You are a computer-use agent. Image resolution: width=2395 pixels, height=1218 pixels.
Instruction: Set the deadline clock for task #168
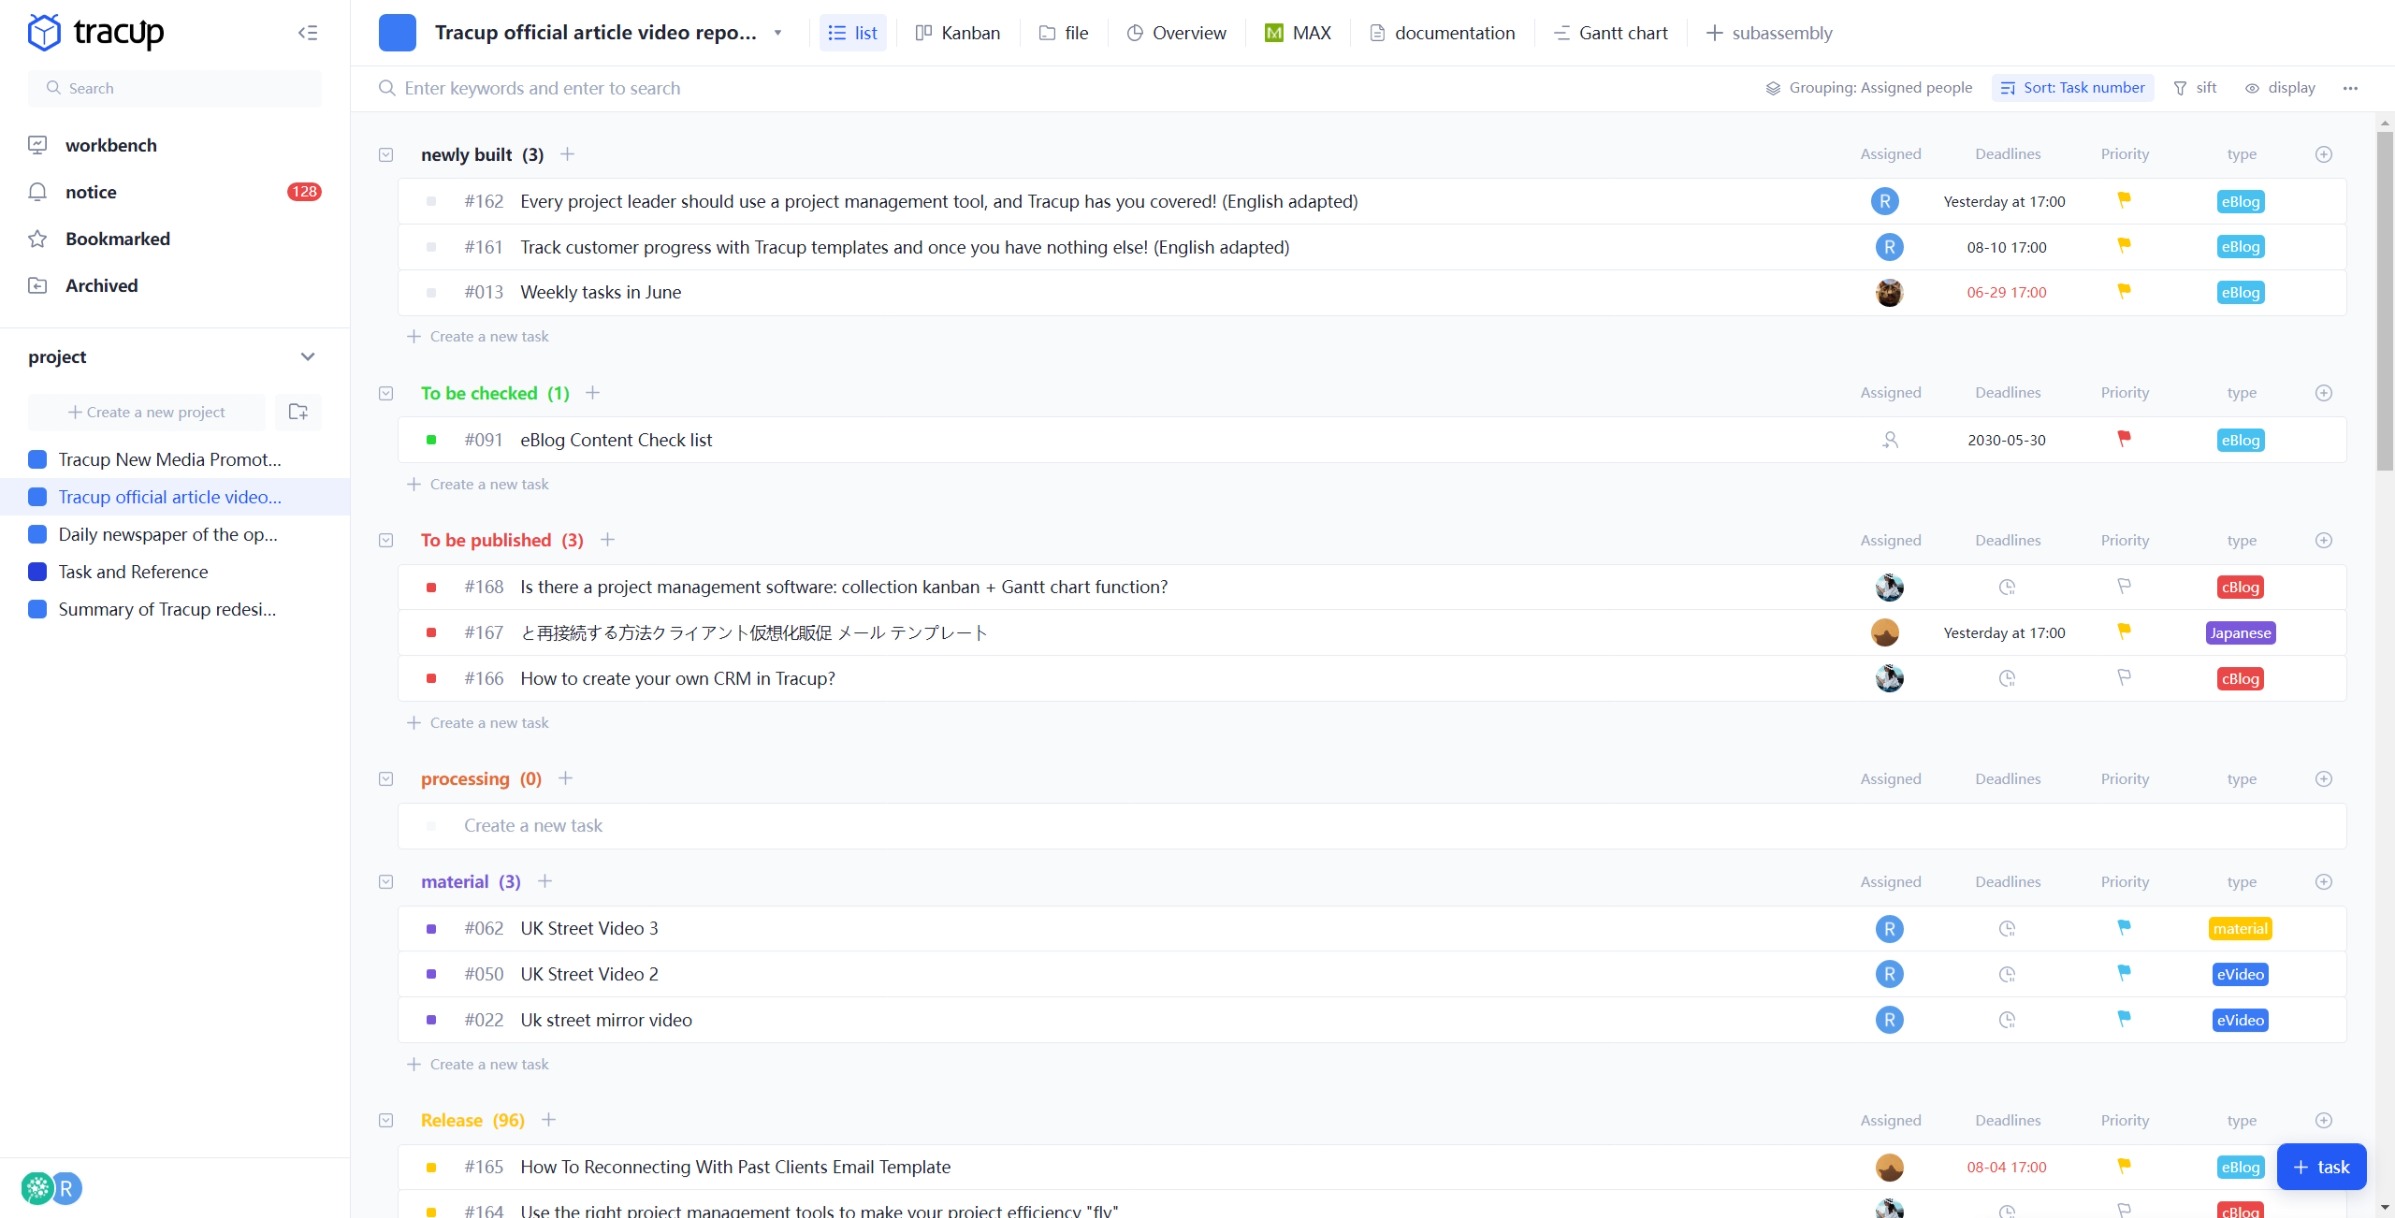tap(2006, 587)
